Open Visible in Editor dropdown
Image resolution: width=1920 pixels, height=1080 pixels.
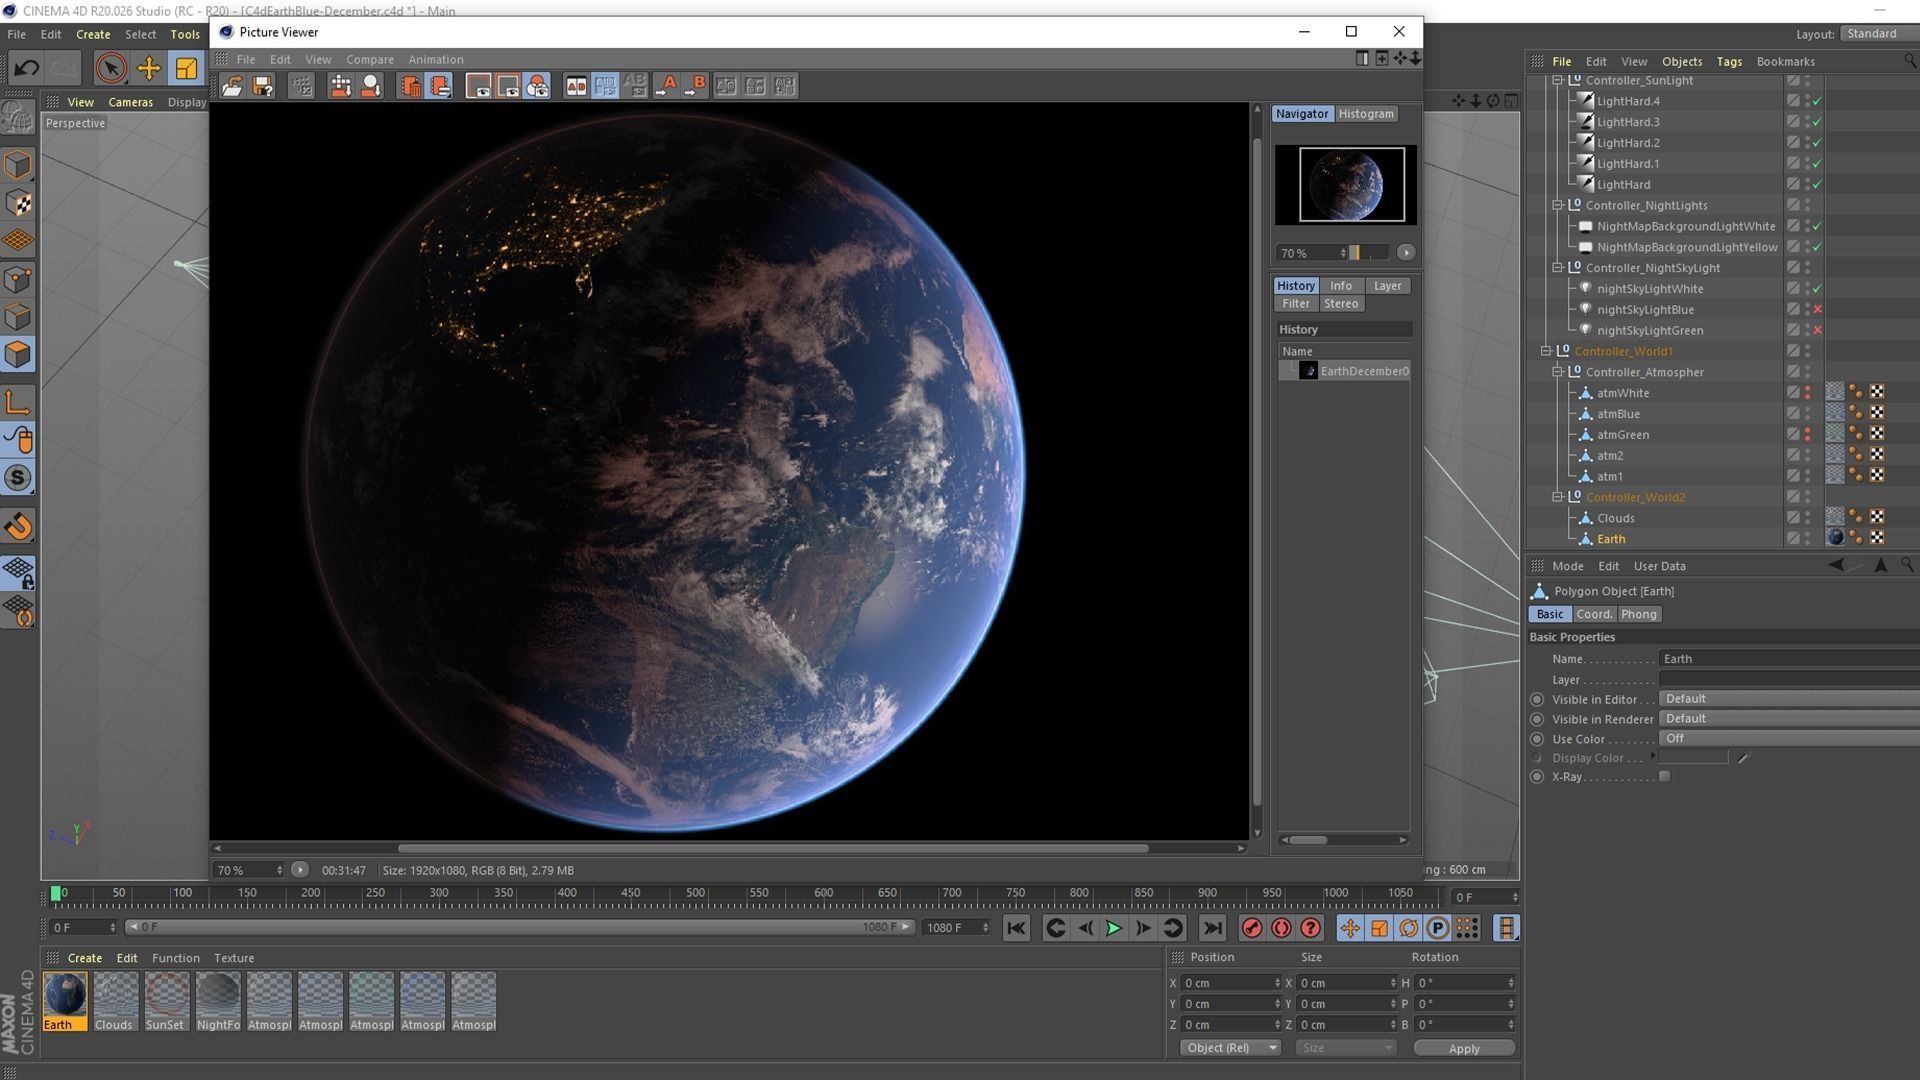tap(1789, 699)
